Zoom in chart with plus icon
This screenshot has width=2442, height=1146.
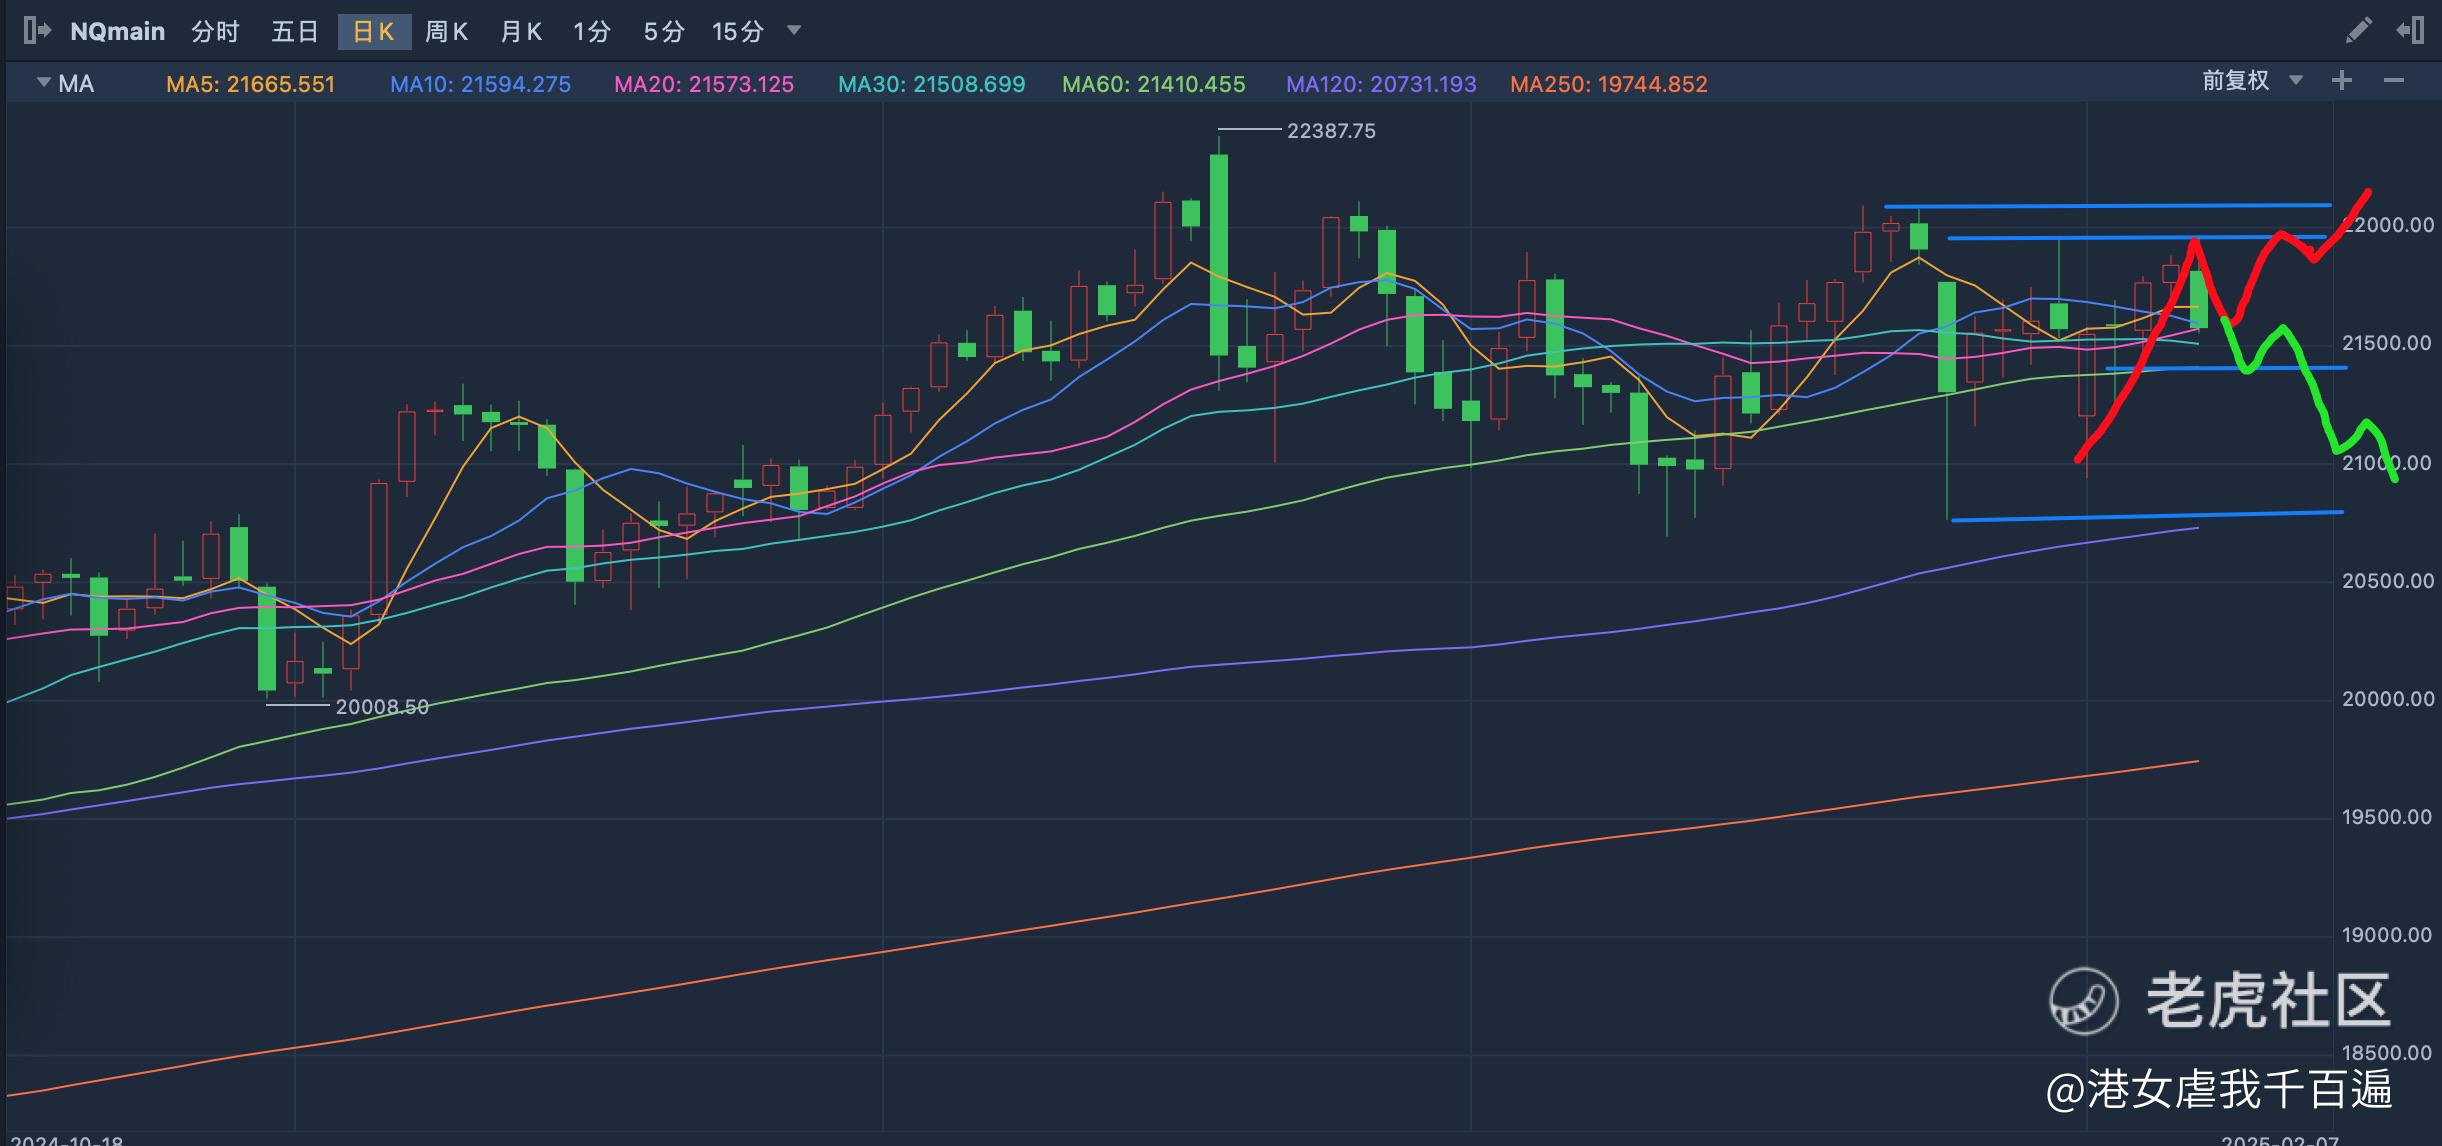pyautogui.click(x=2342, y=81)
